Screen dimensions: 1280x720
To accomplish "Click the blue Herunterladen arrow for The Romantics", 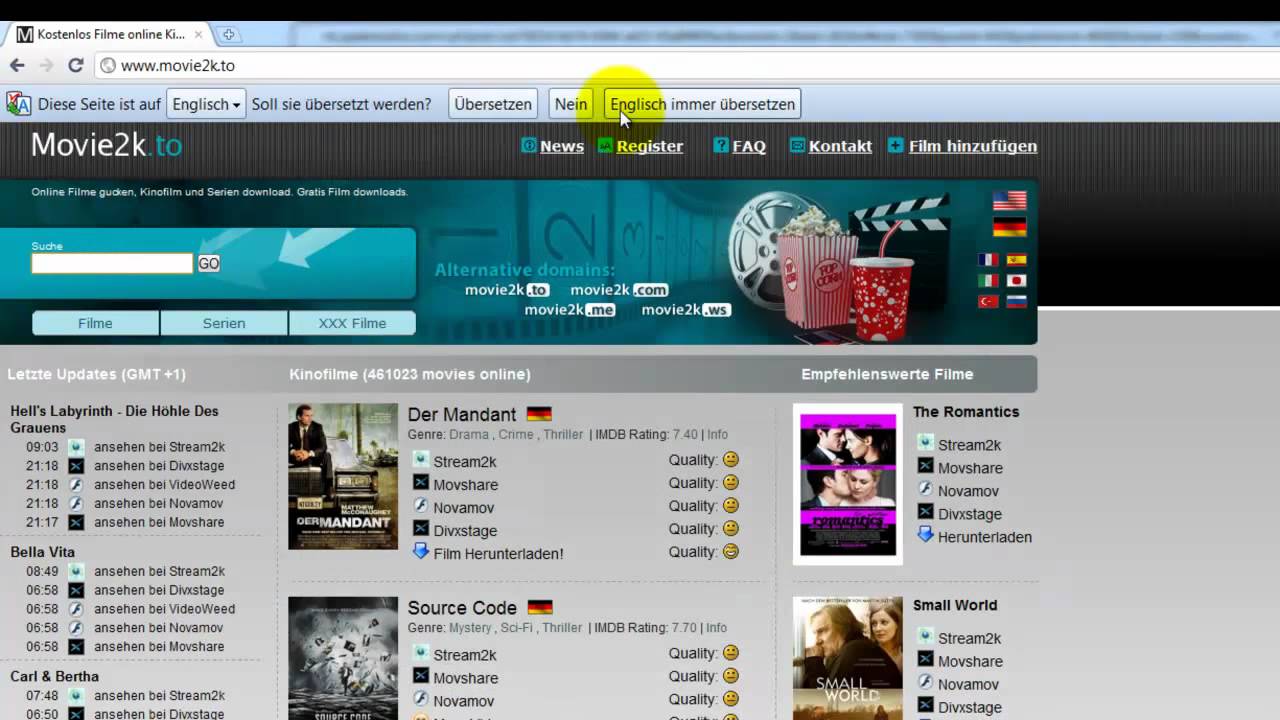I will (x=925, y=535).
